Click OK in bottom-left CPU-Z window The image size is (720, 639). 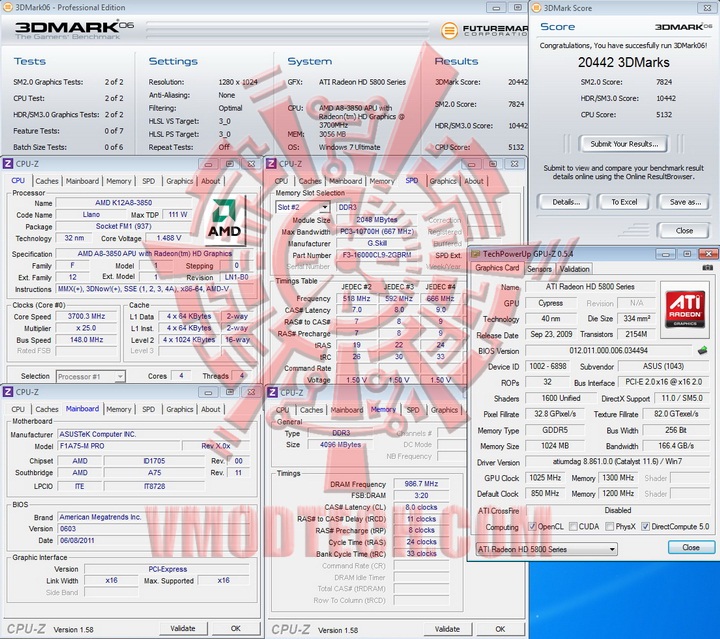tap(236, 628)
